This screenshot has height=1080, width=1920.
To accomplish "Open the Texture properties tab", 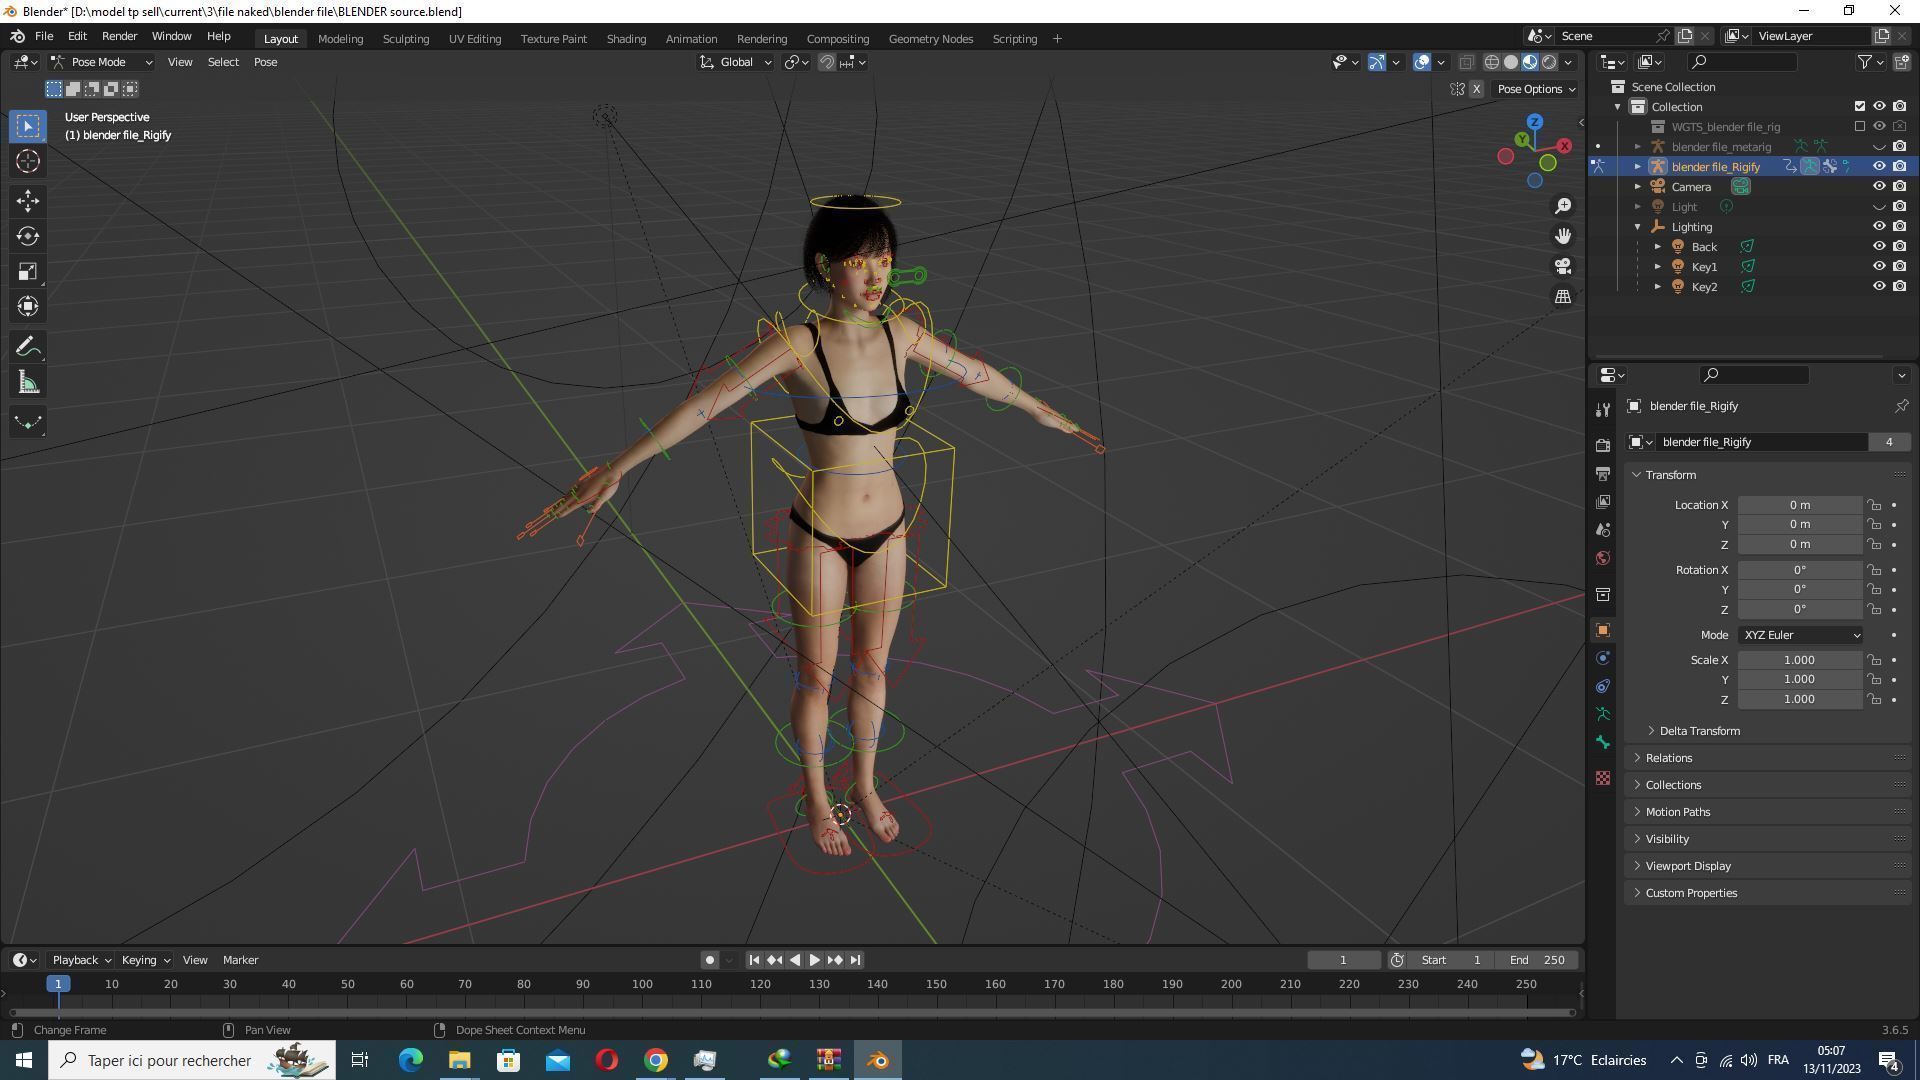I will click(x=1603, y=778).
